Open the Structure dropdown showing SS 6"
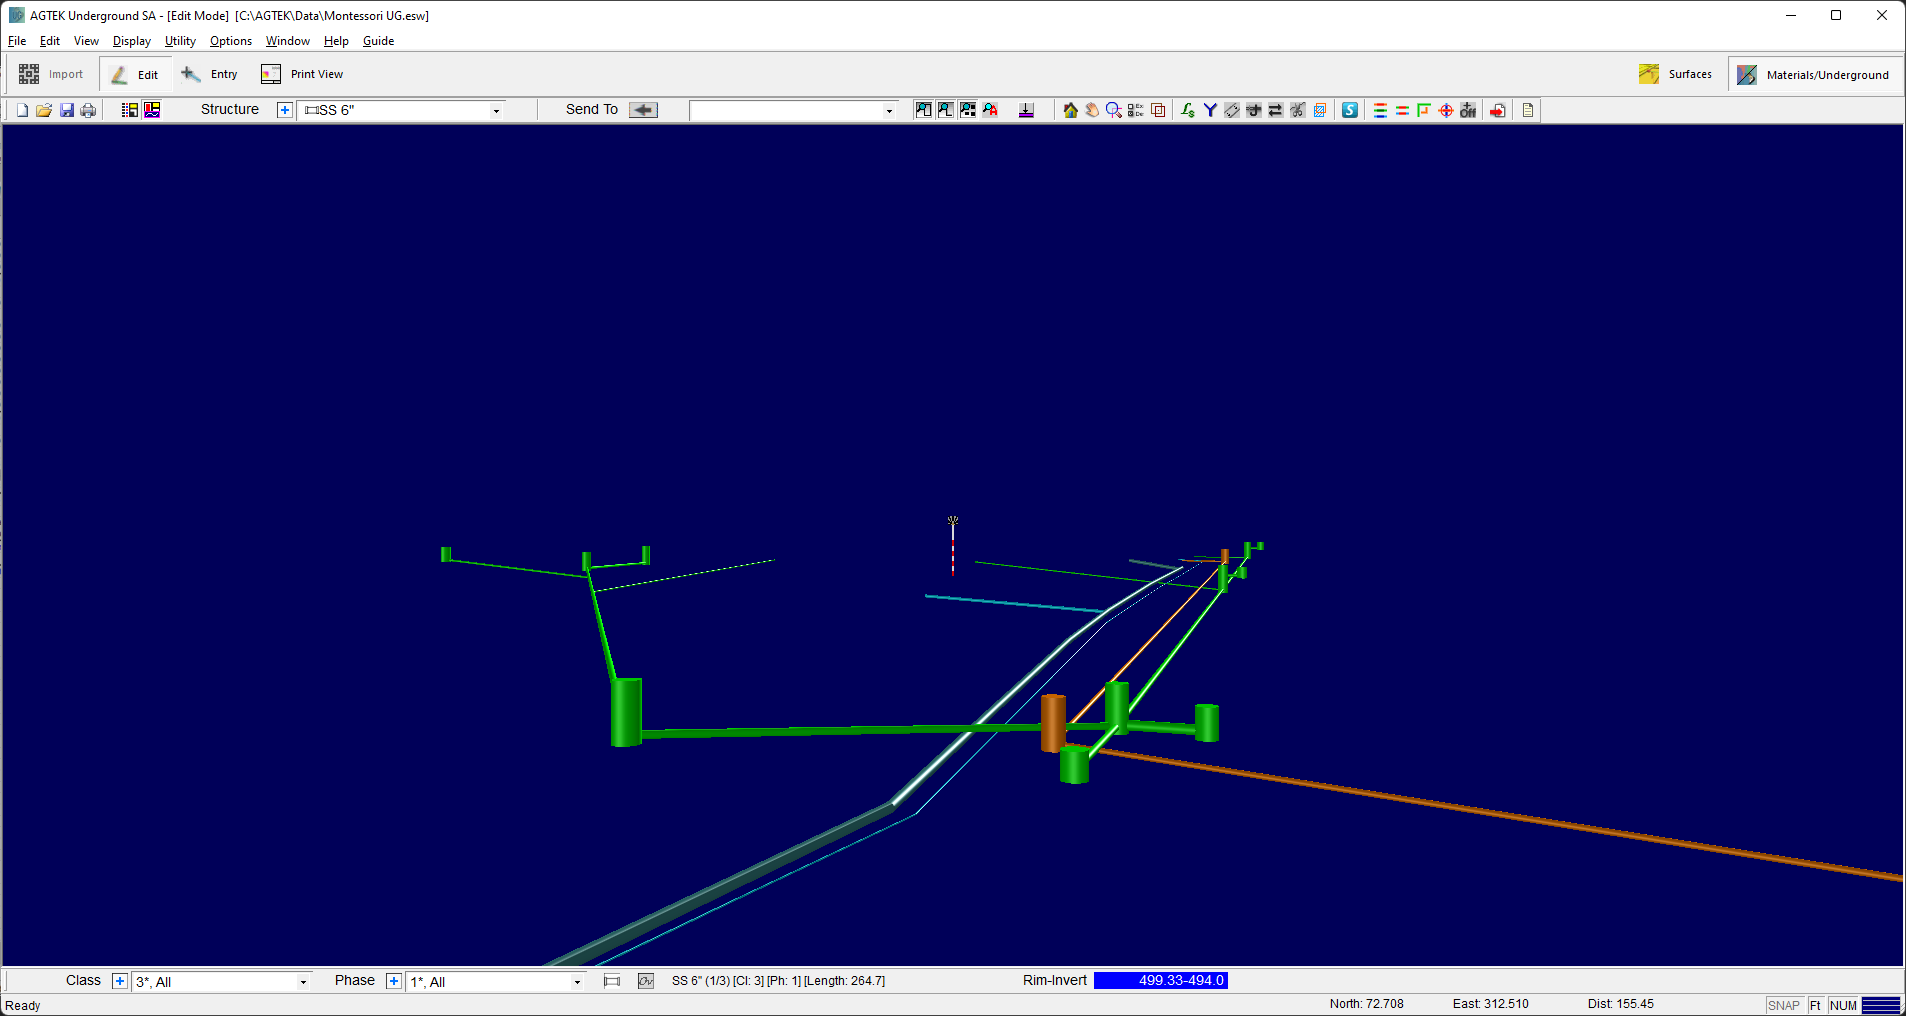Viewport: 1906px width, 1016px height. point(401,110)
